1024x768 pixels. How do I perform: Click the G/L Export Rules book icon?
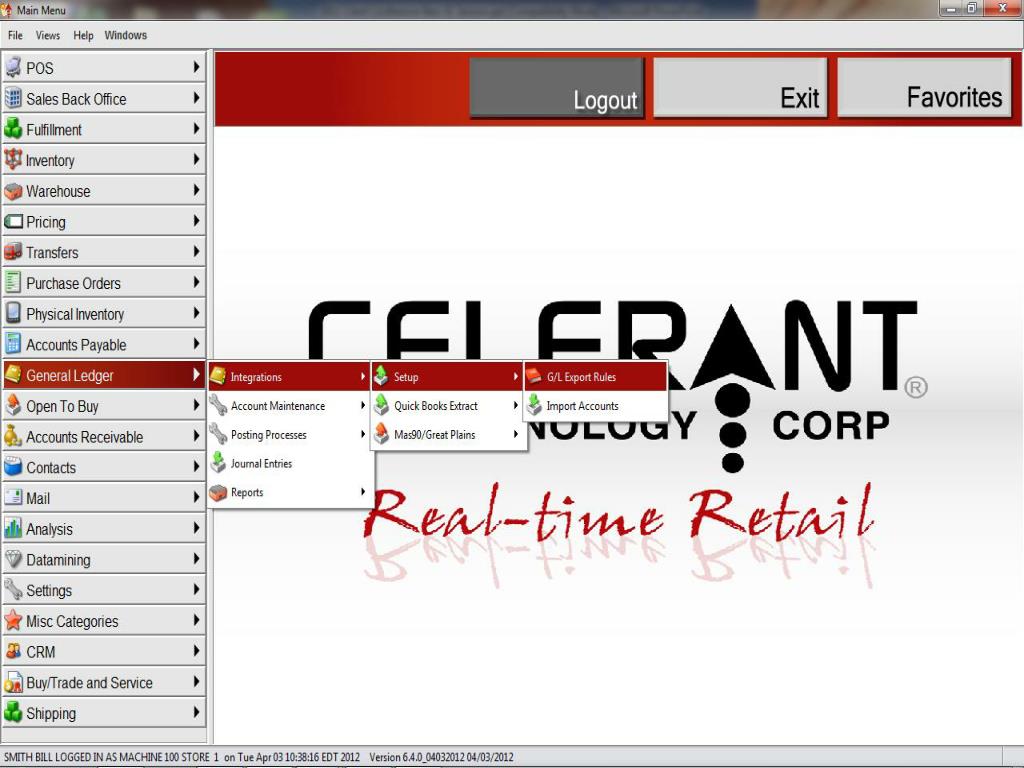[x=534, y=376]
